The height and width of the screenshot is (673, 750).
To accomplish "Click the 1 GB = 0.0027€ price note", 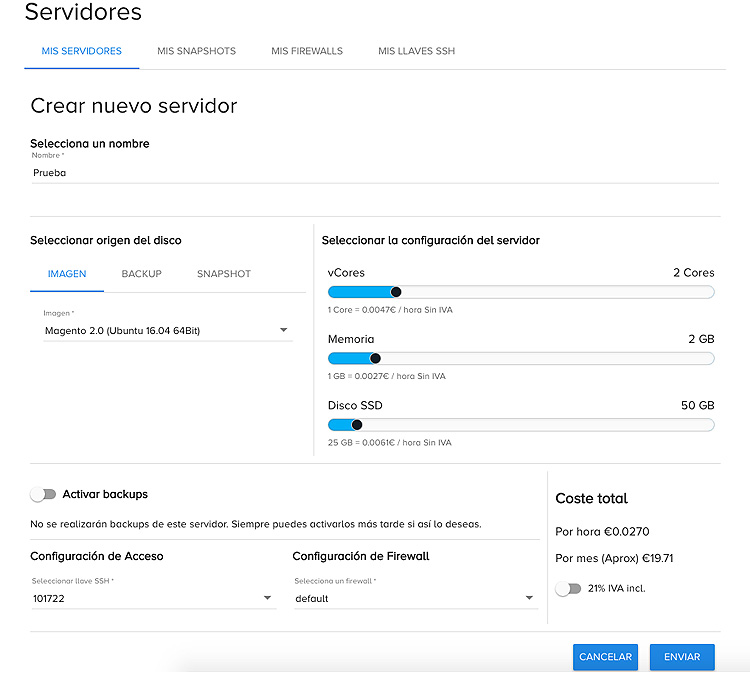I will click(386, 376).
